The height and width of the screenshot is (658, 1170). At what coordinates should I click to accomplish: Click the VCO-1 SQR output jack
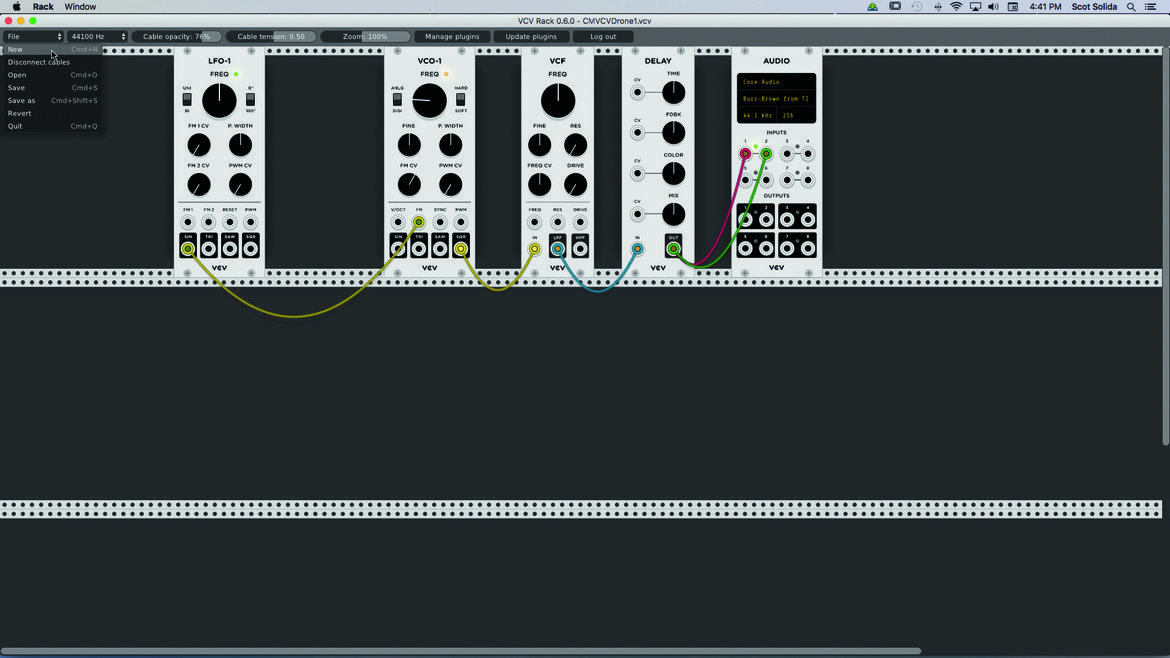pos(461,248)
